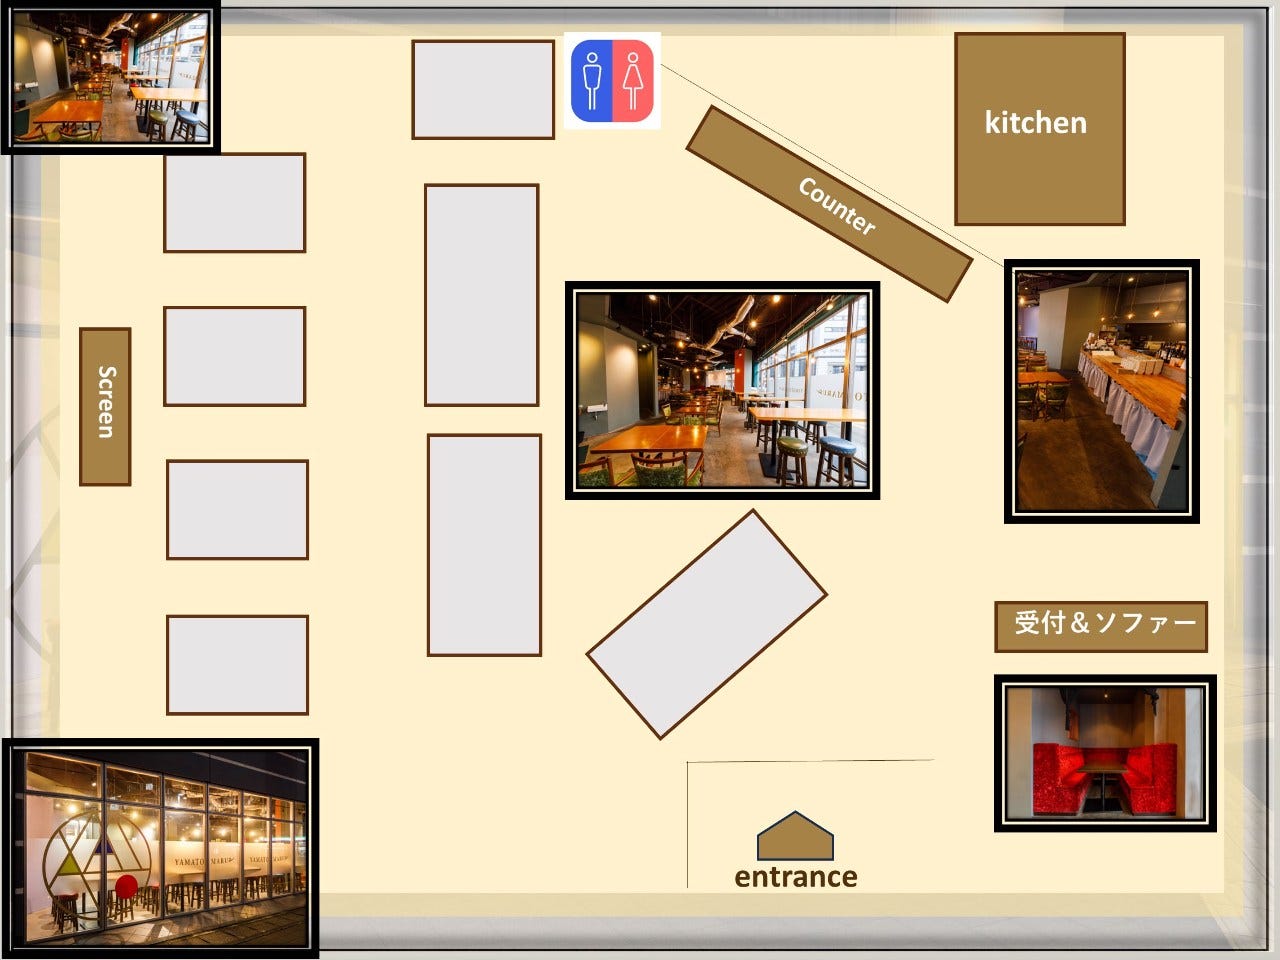Select the upper tall table in the middle column
Viewport: 1280px width, 960px height.
point(482,295)
